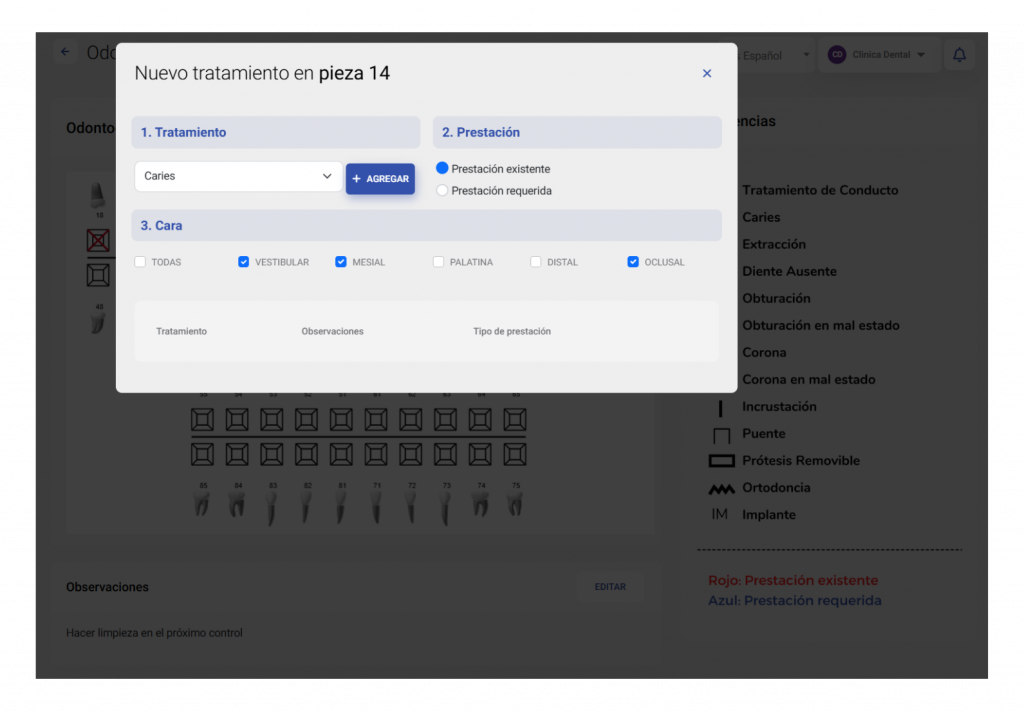Select the Prestación existente radio option
This screenshot has height=711, width=1024.
click(442, 168)
